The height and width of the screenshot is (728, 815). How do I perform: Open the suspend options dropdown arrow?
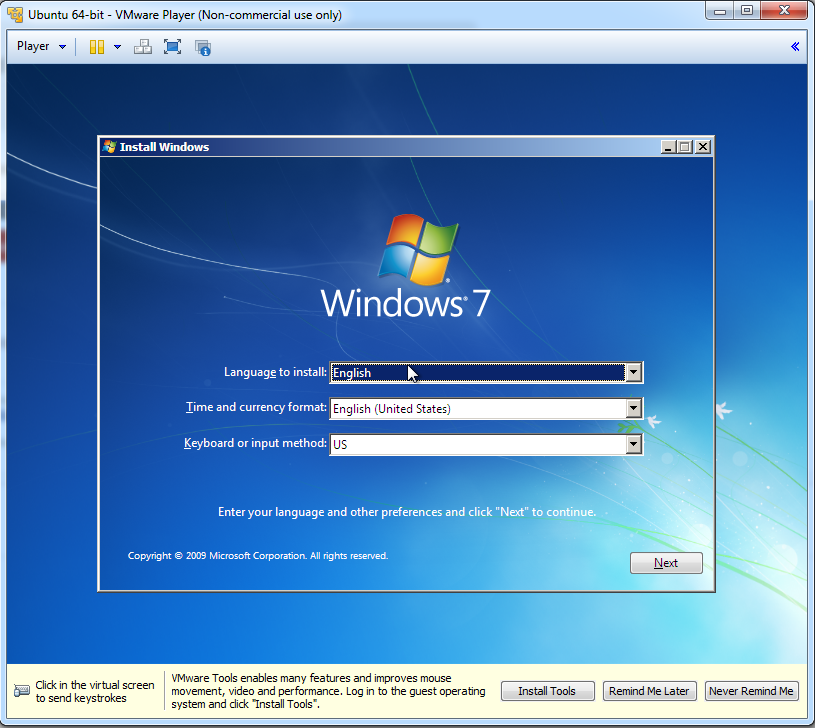tap(117, 46)
